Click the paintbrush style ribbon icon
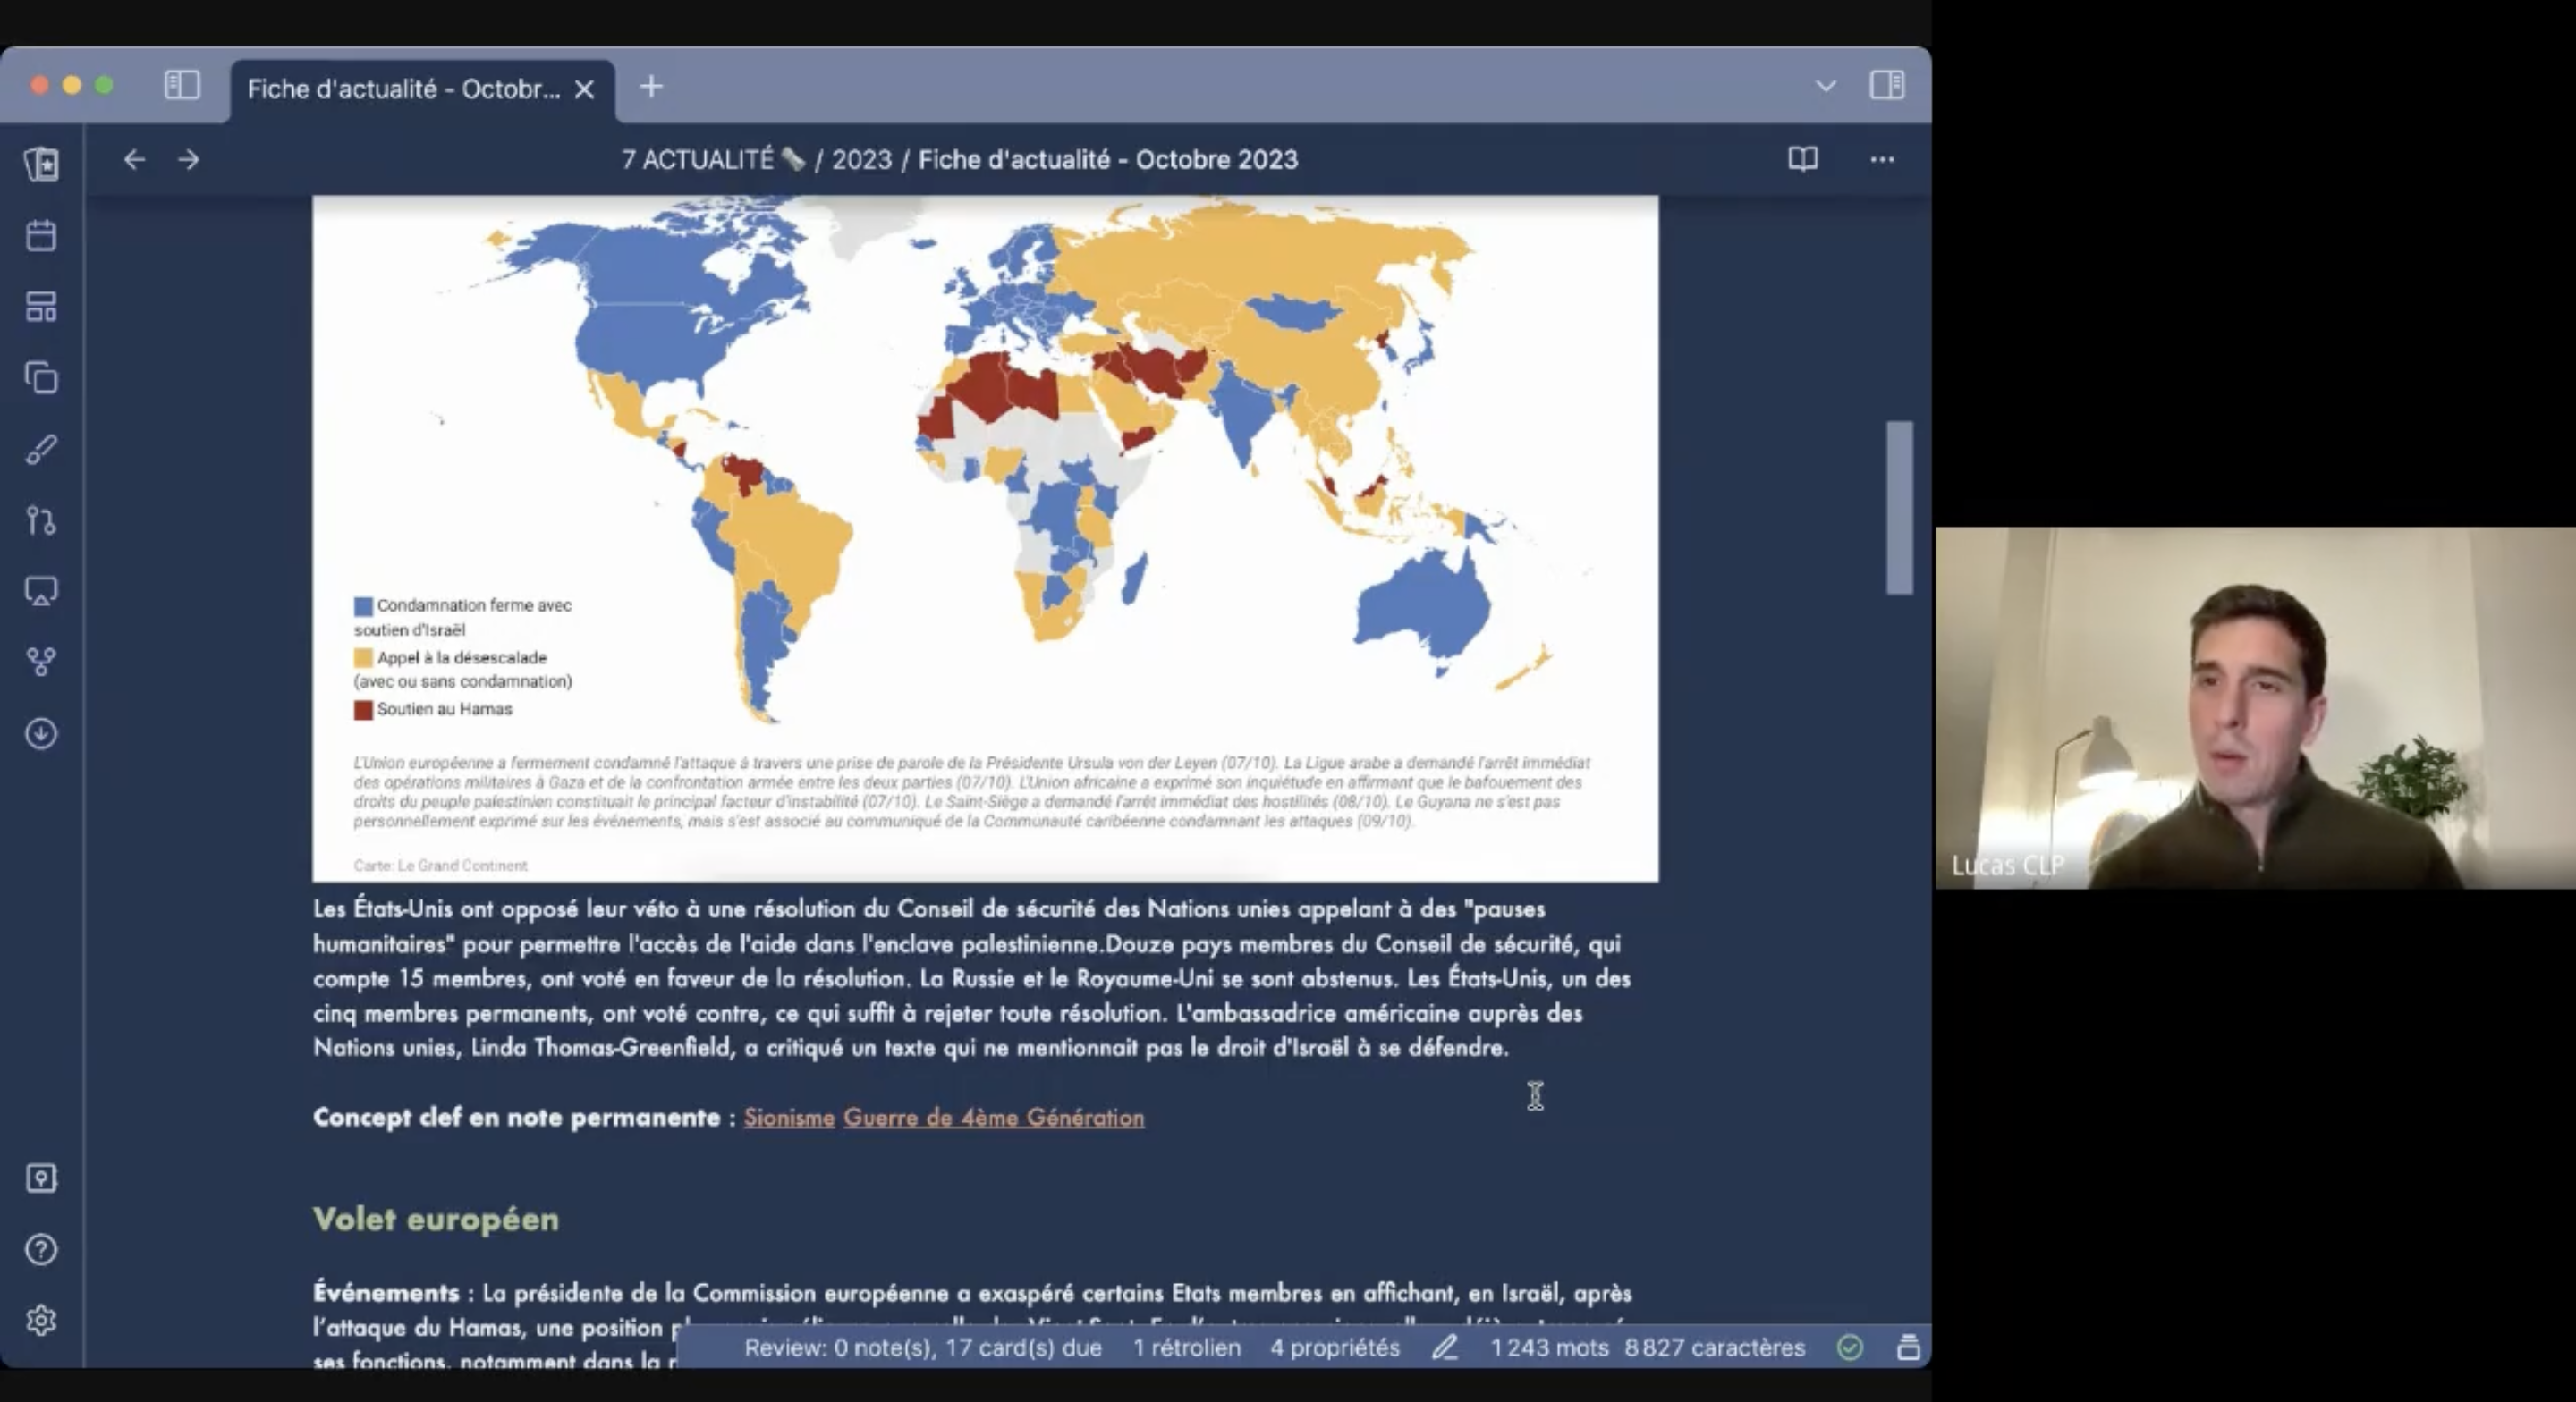The height and width of the screenshot is (1402, 2576). click(41, 449)
